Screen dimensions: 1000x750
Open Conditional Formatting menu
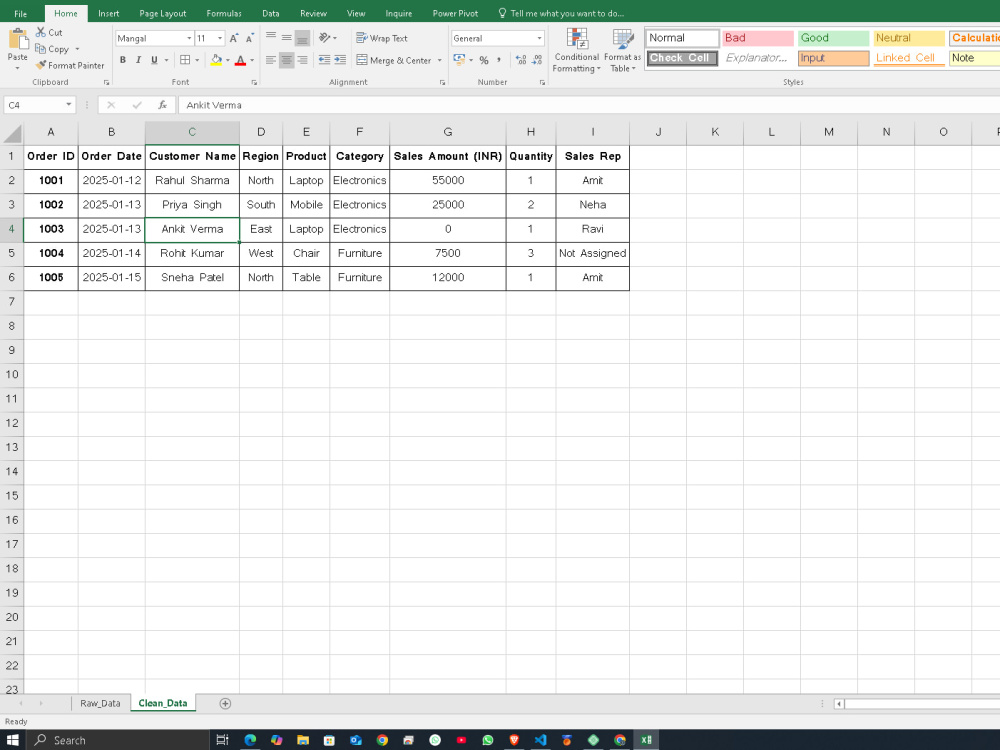[577, 50]
